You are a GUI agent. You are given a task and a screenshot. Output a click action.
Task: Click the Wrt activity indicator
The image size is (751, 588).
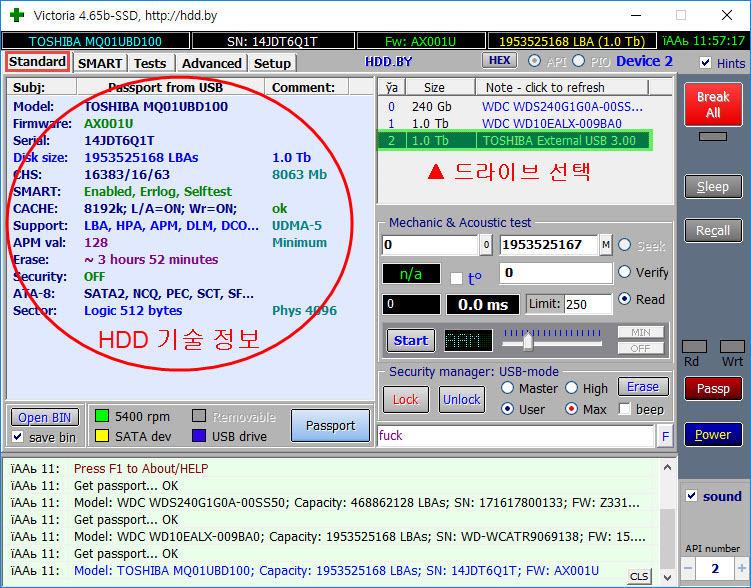[x=732, y=347]
